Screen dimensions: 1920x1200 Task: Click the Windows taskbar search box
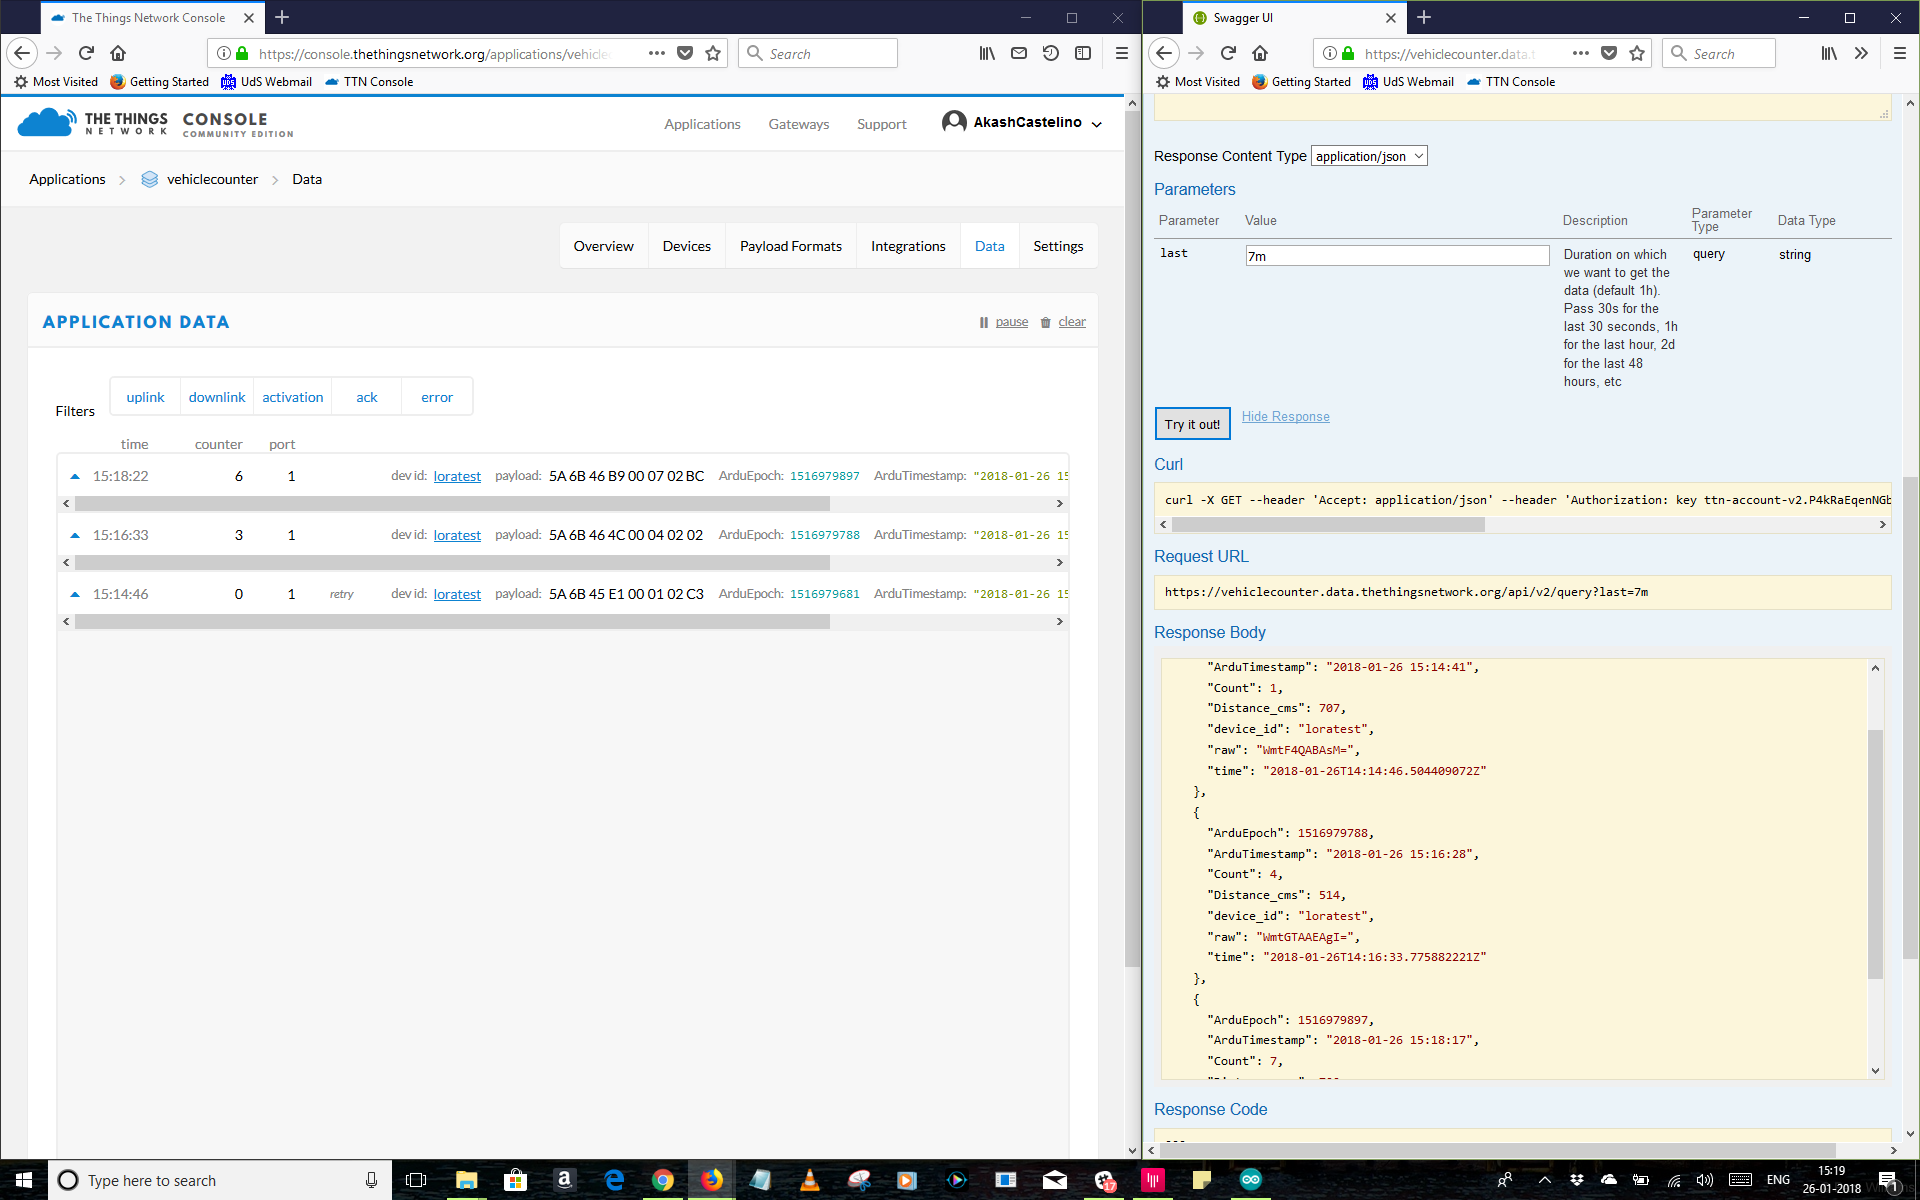(218, 1180)
